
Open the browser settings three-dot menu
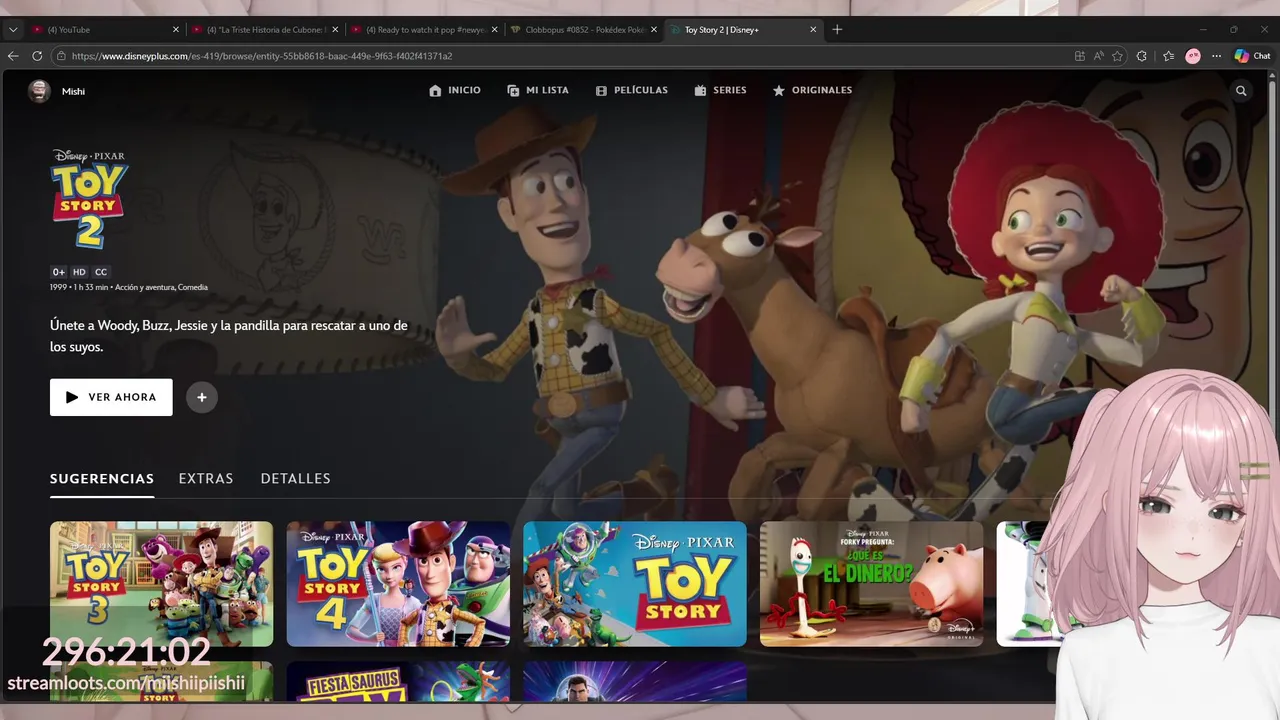pos(1216,56)
